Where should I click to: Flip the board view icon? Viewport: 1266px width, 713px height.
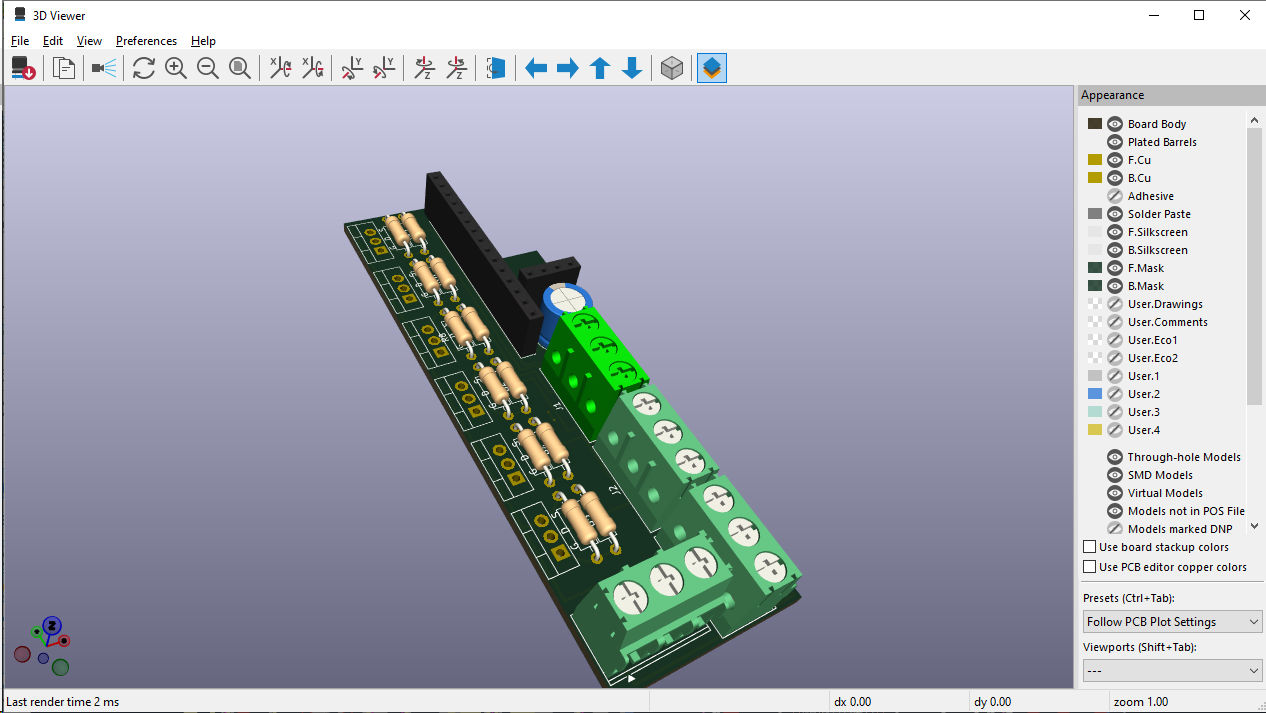point(496,68)
